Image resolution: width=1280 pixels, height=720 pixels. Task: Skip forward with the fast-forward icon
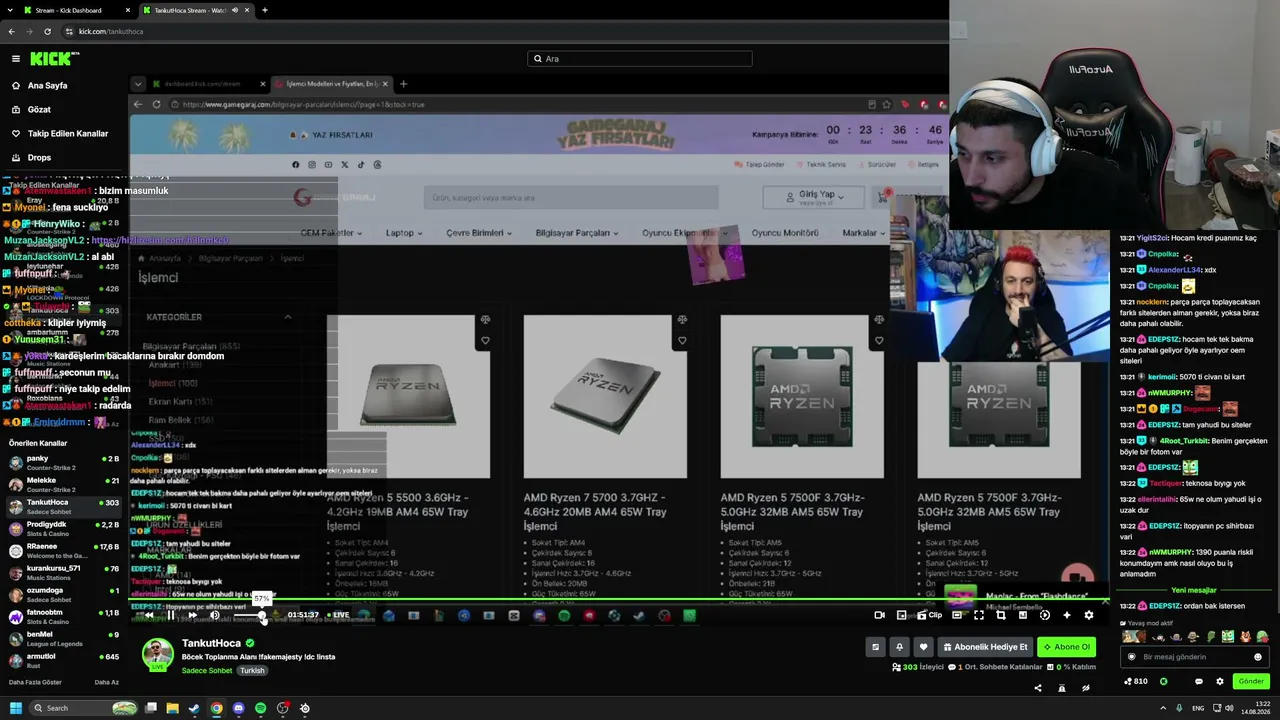coord(193,615)
